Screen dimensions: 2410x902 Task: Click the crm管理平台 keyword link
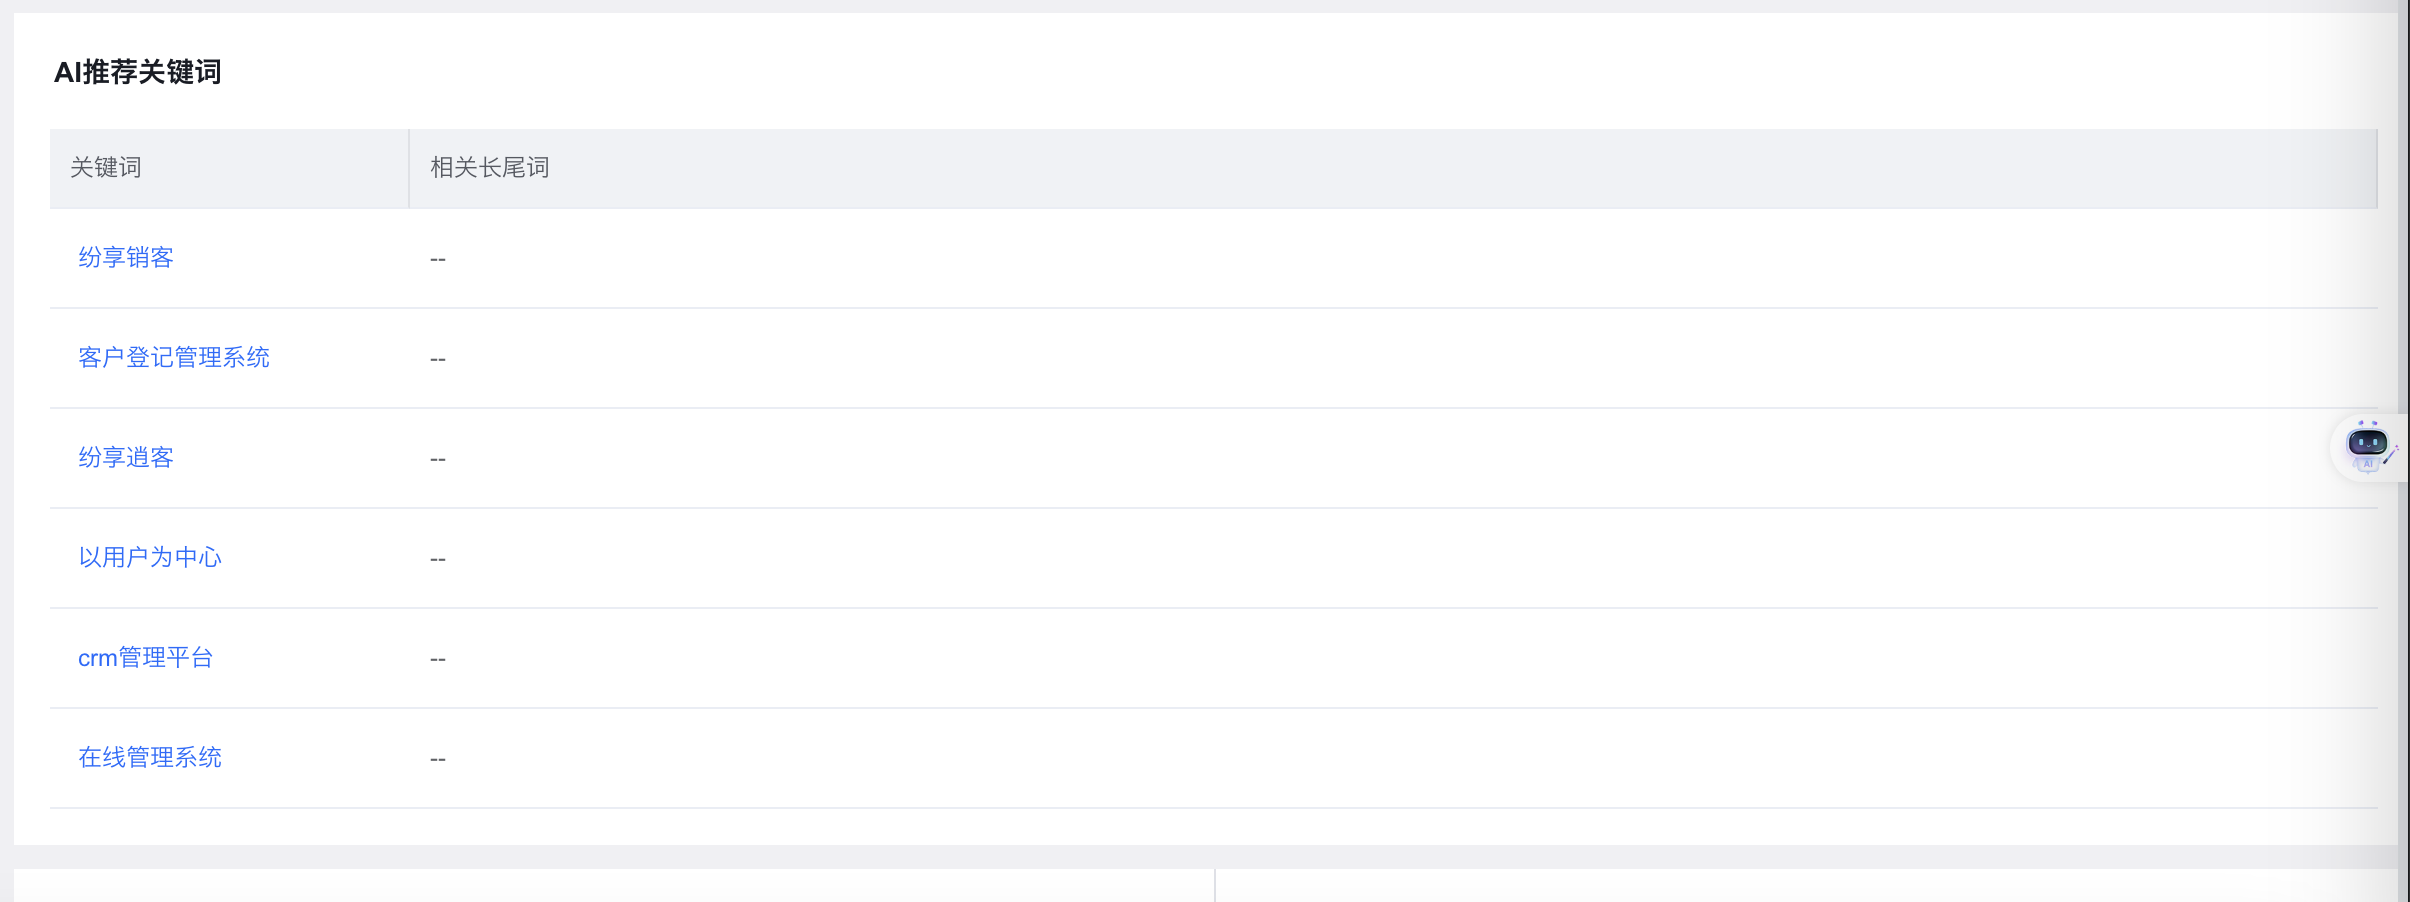(x=146, y=658)
